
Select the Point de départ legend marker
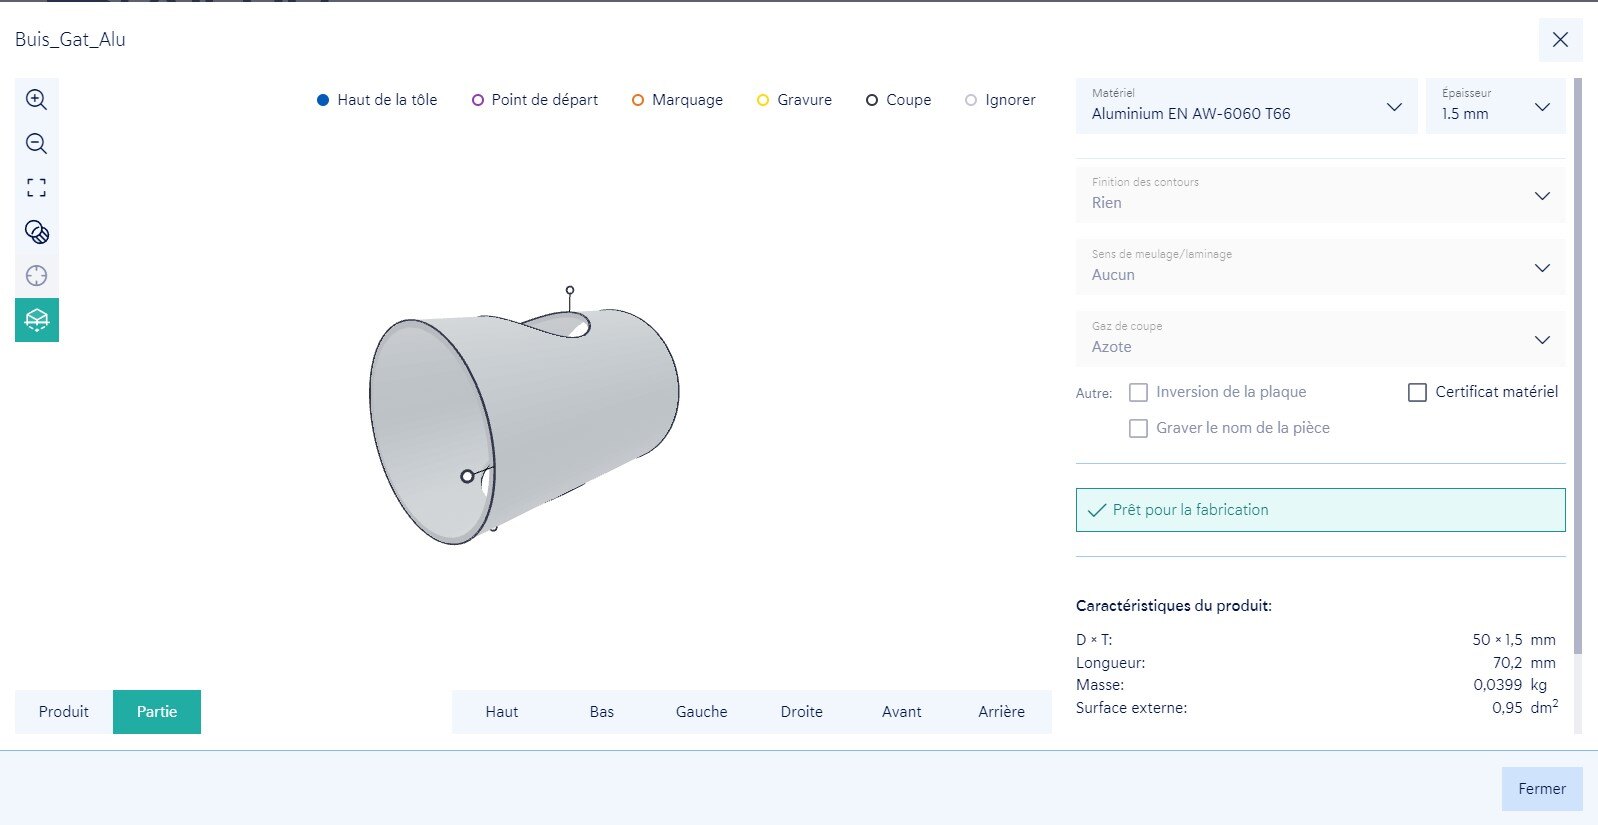(478, 100)
